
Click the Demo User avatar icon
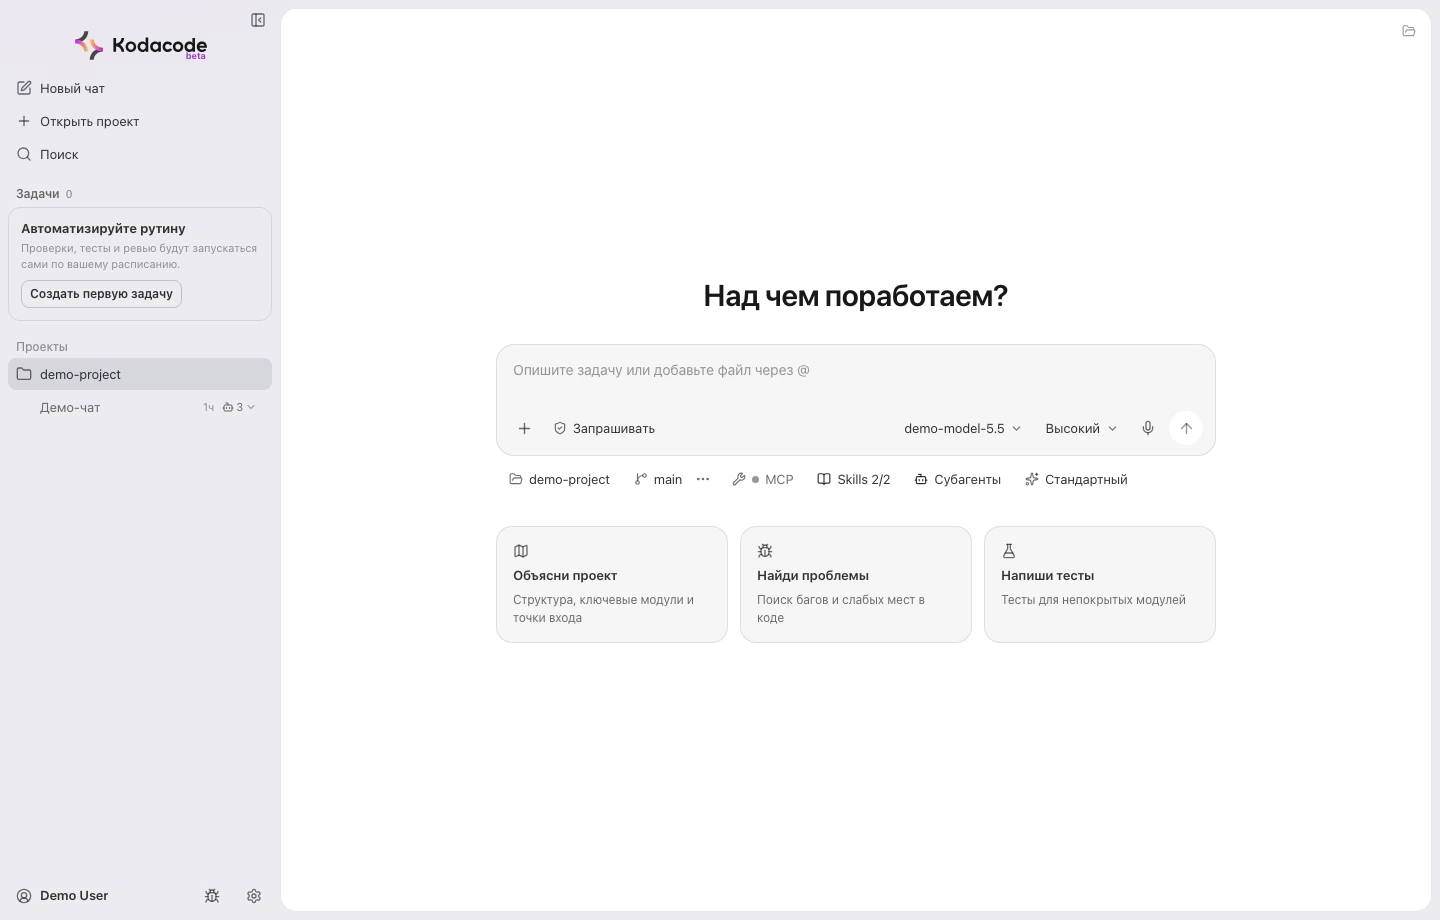coord(24,896)
